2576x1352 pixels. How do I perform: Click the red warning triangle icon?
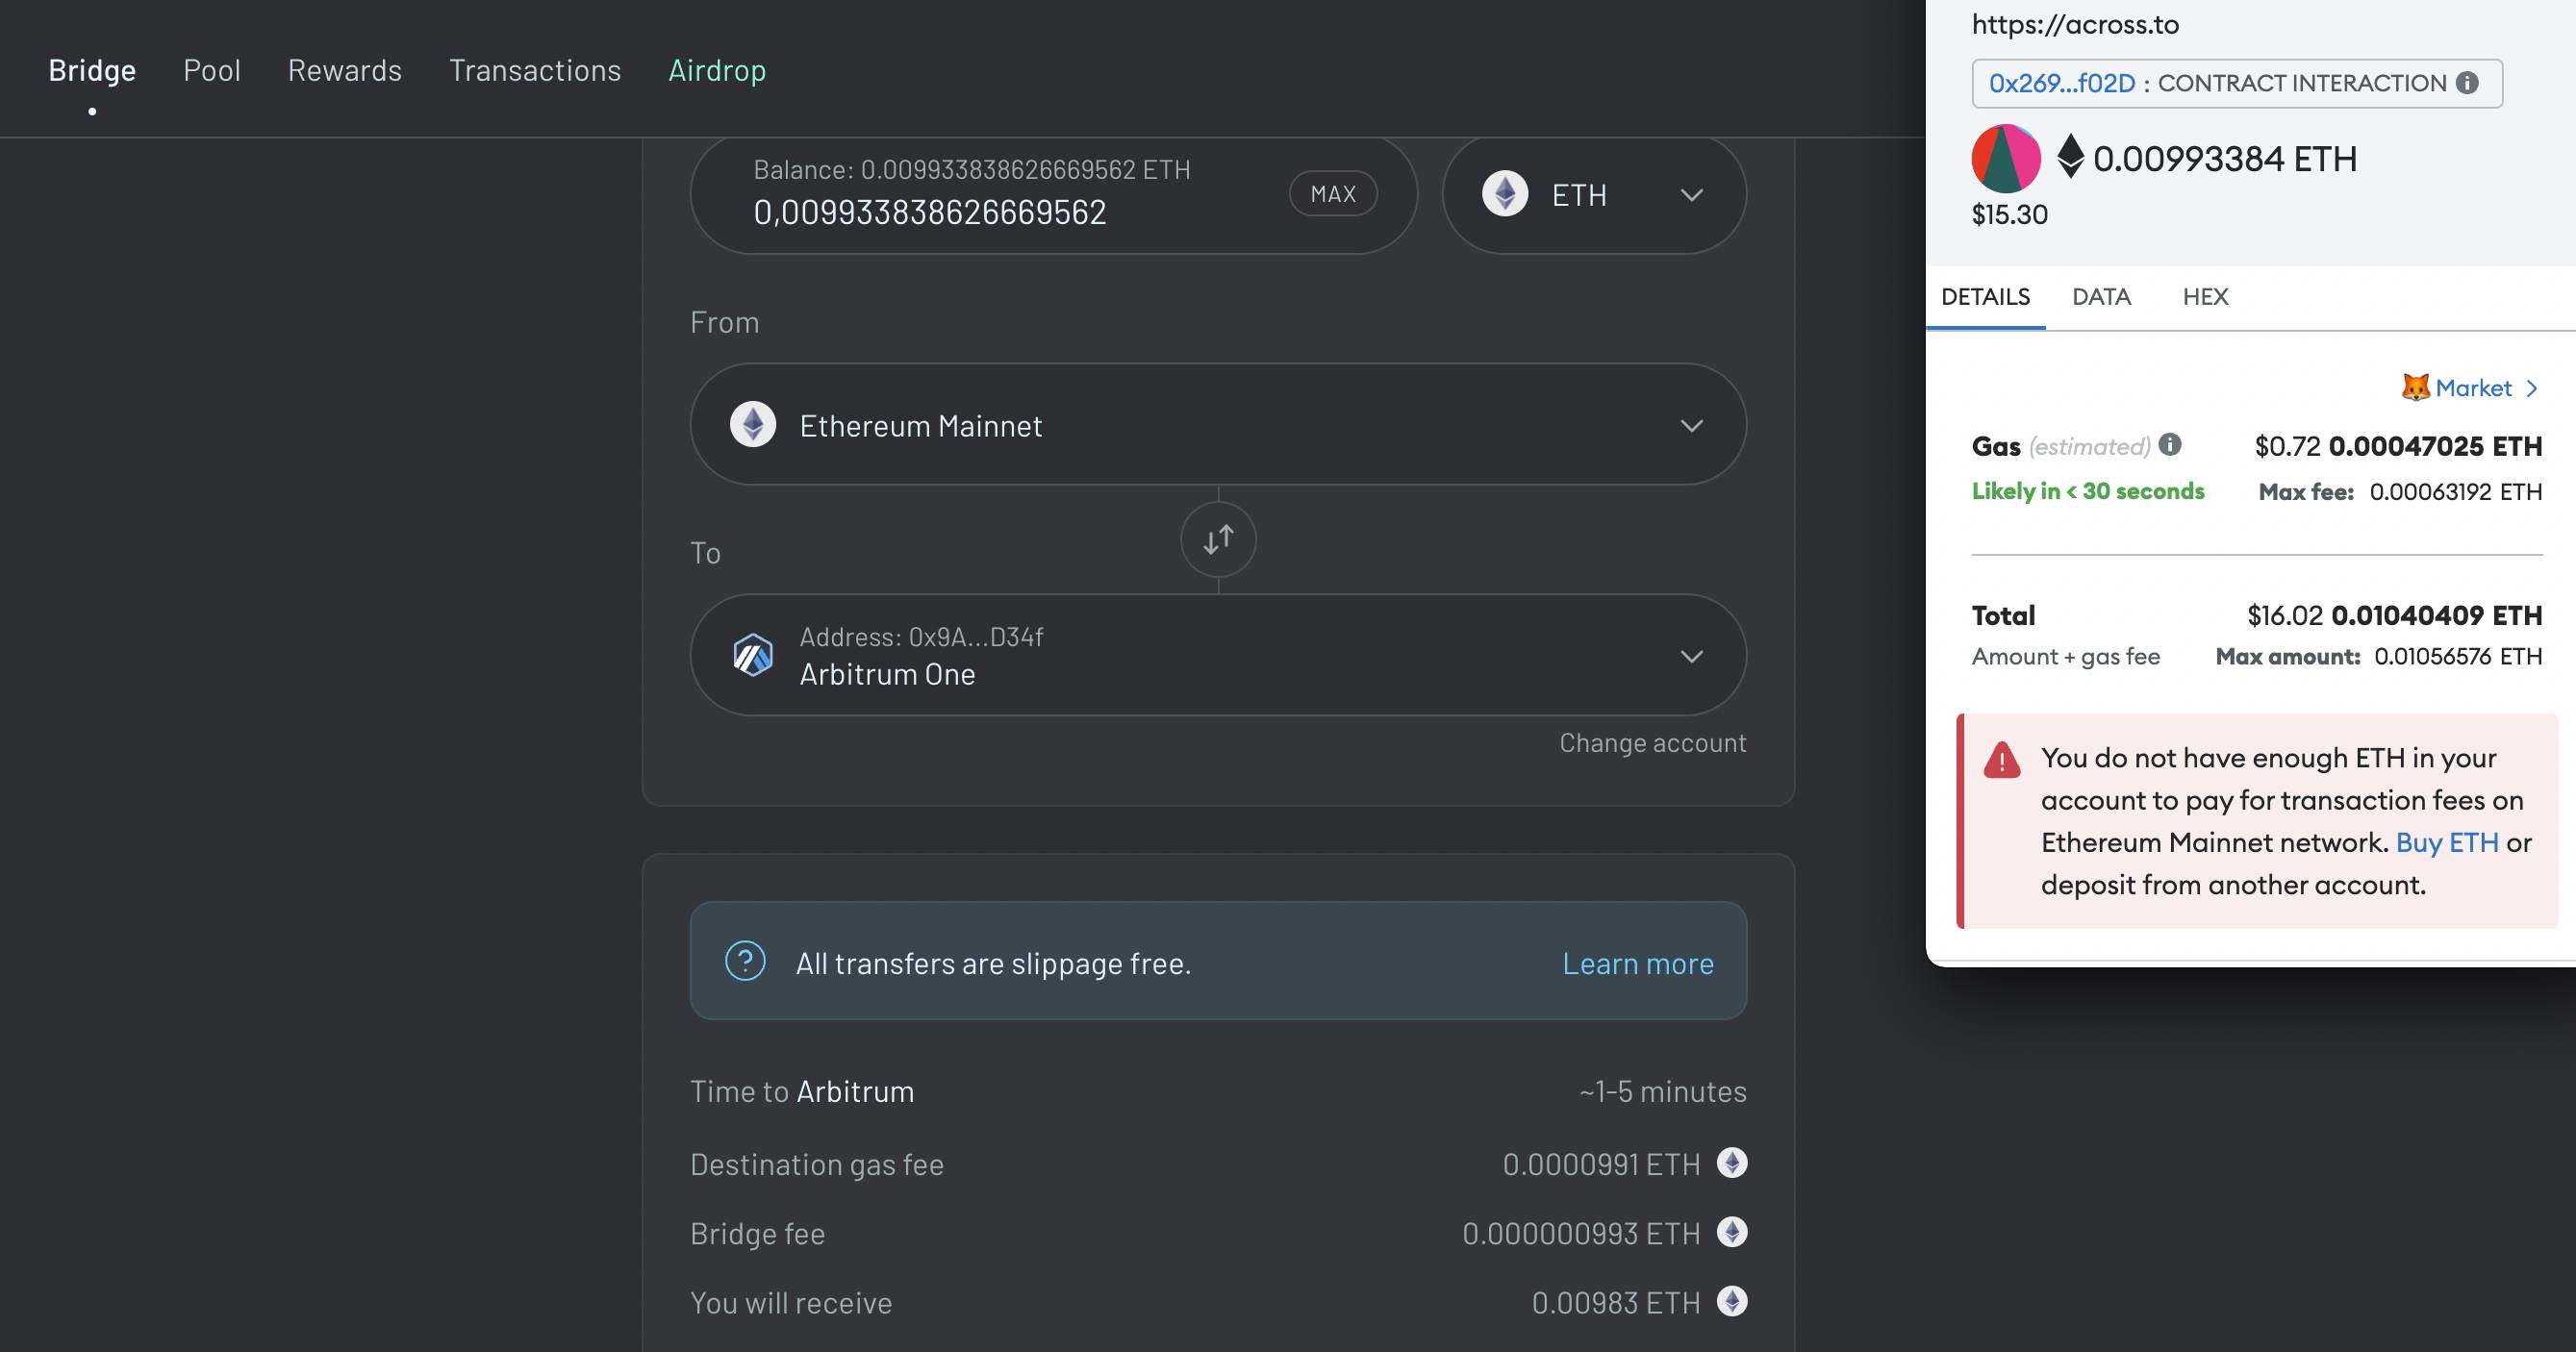2002,760
